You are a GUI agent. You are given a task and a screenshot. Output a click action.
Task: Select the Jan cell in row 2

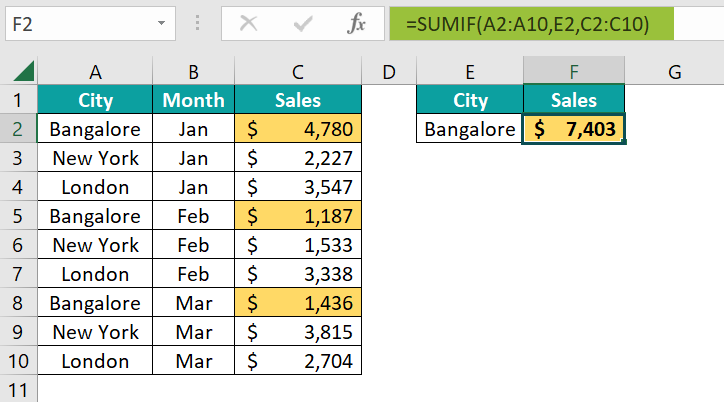point(193,129)
